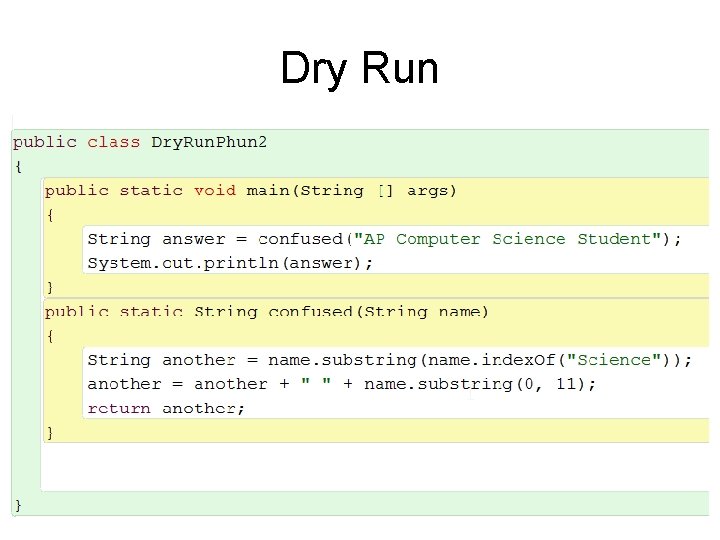720x540 pixels.
Task: Click the name.substring(name.indexOf line
Action: point(389,360)
